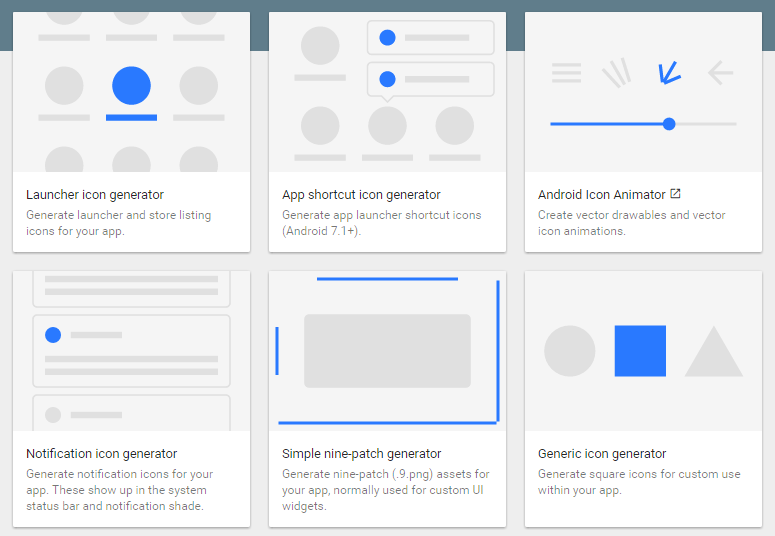Image resolution: width=775 pixels, height=536 pixels.
Task: Click the gray triangle shape in Generic icon thumbnail
Action: pos(713,354)
